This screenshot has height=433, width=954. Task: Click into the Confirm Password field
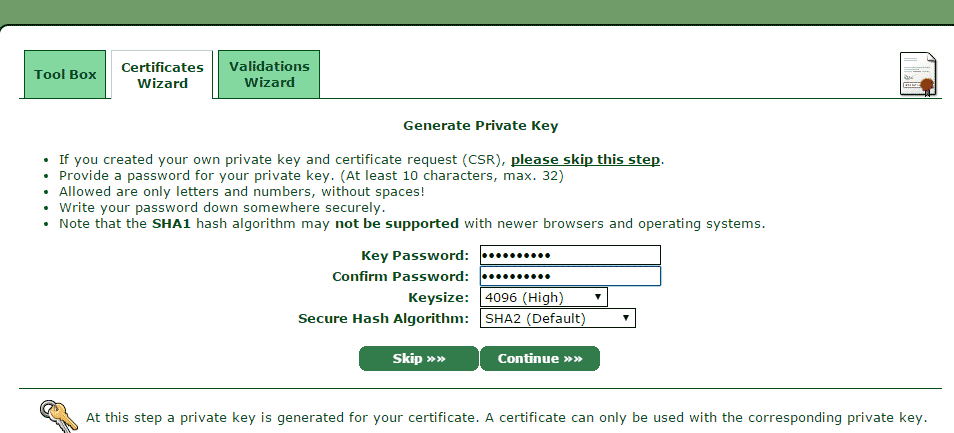pos(570,276)
